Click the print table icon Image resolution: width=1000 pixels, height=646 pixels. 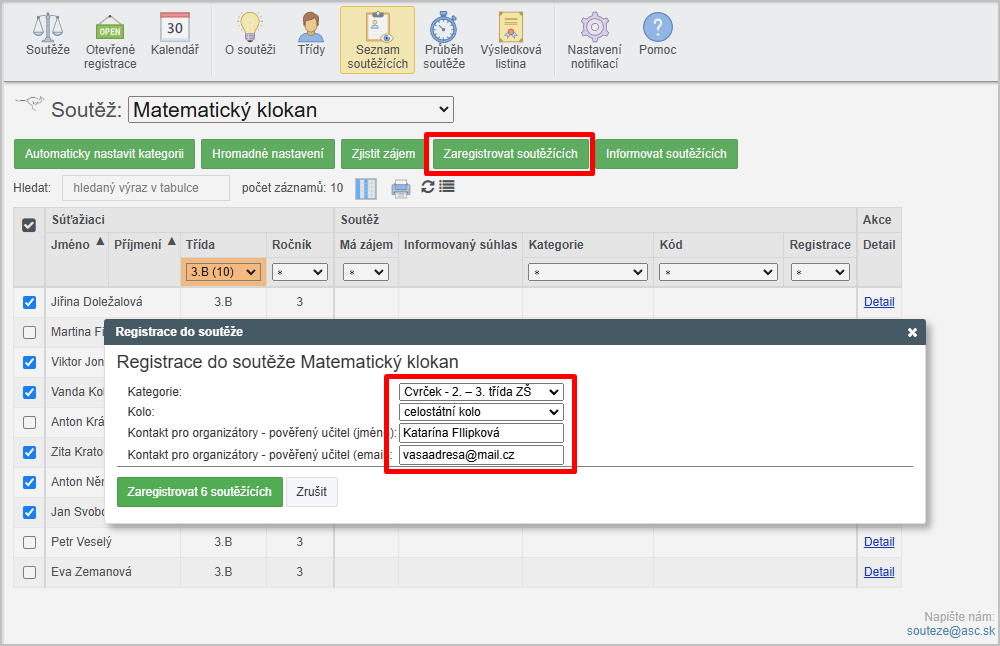click(x=401, y=189)
